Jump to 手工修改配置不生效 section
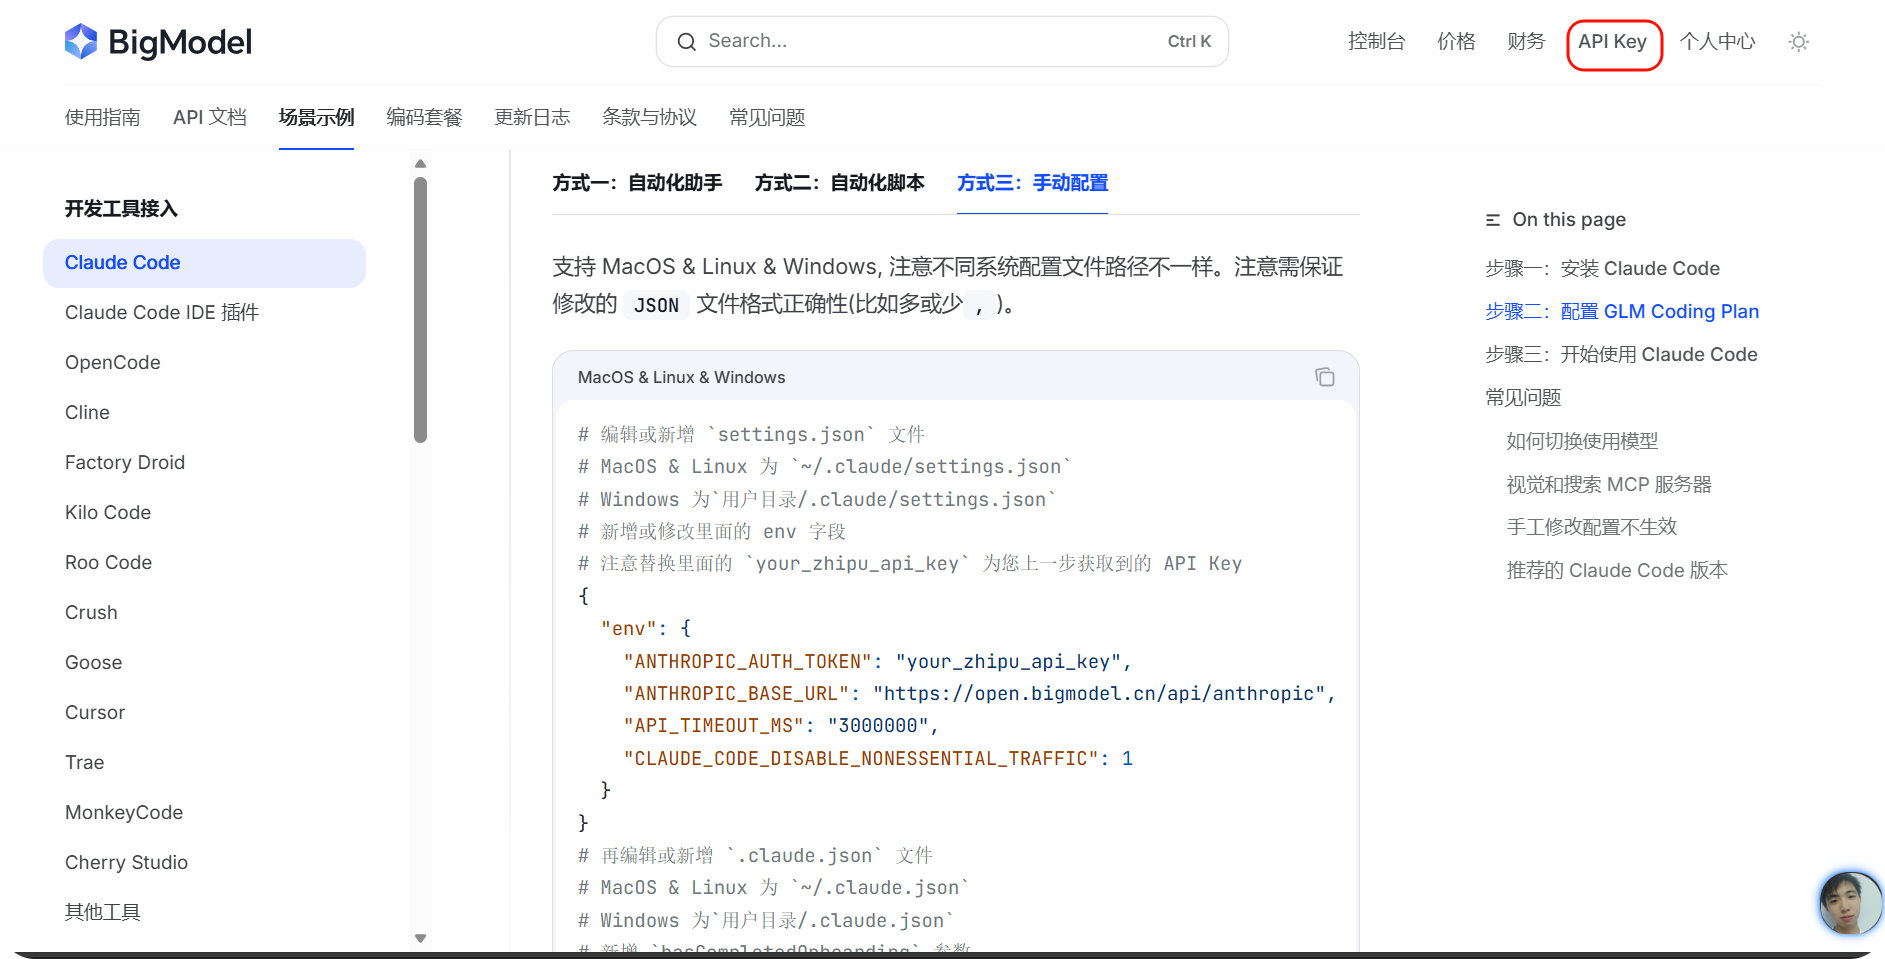Image resolution: width=1885 pixels, height=959 pixels. click(x=1592, y=527)
